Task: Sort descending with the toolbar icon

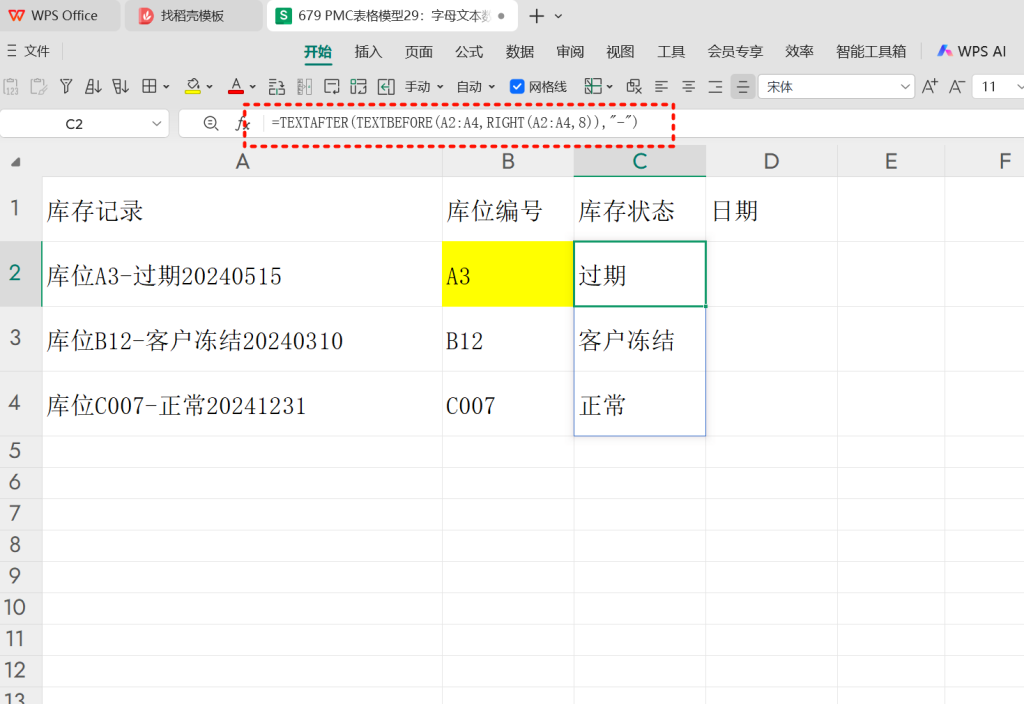Action: coord(121,86)
